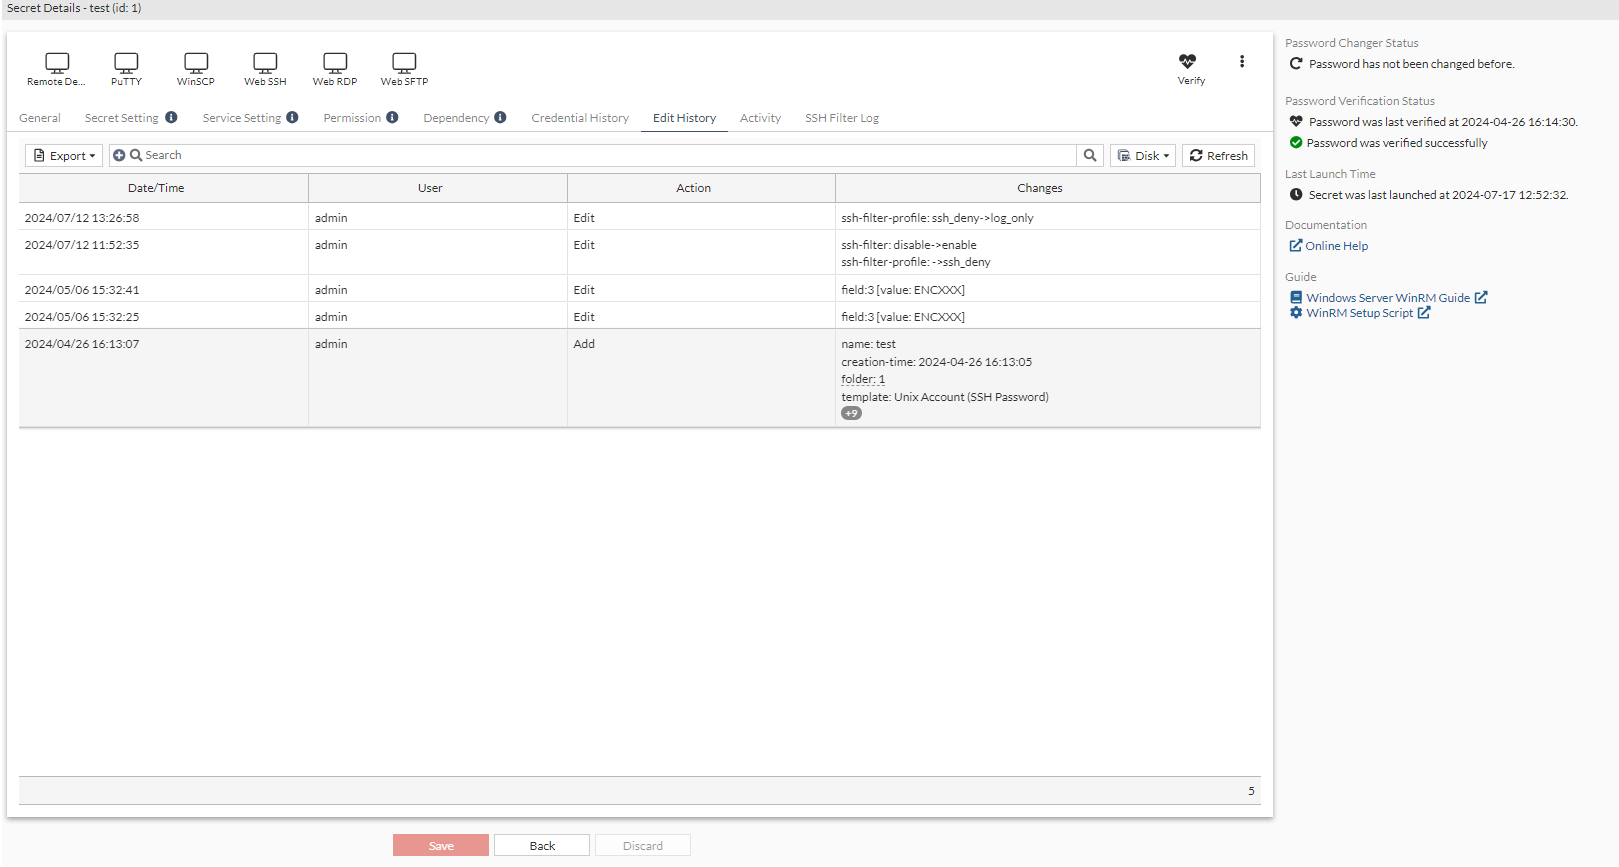The width and height of the screenshot is (1619, 867).
Task: Click the Verify heartbeat icon
Action: [1187, 61]
